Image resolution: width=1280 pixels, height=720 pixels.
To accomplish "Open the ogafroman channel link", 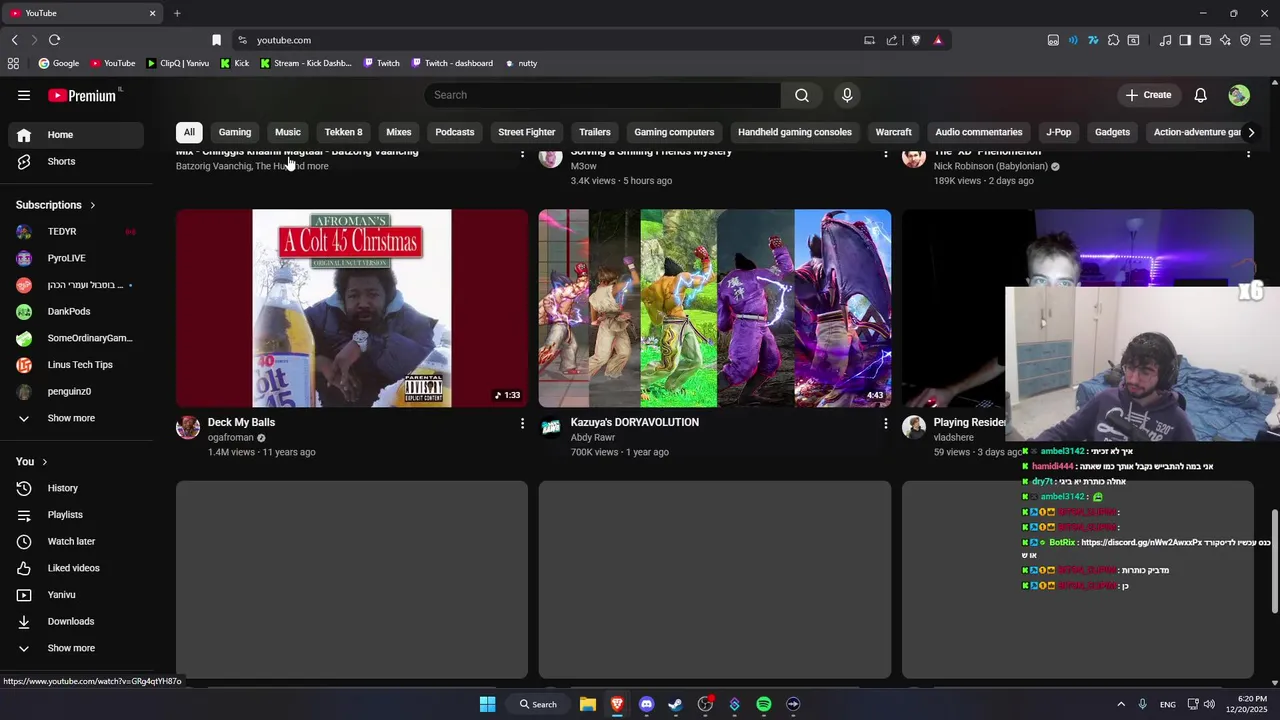I will [x=231, y=438].
